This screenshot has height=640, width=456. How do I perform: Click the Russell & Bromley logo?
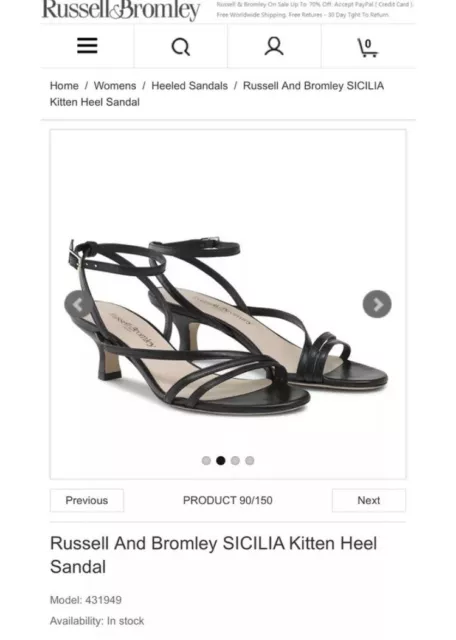pyautogui.click(x=121, y=10)
